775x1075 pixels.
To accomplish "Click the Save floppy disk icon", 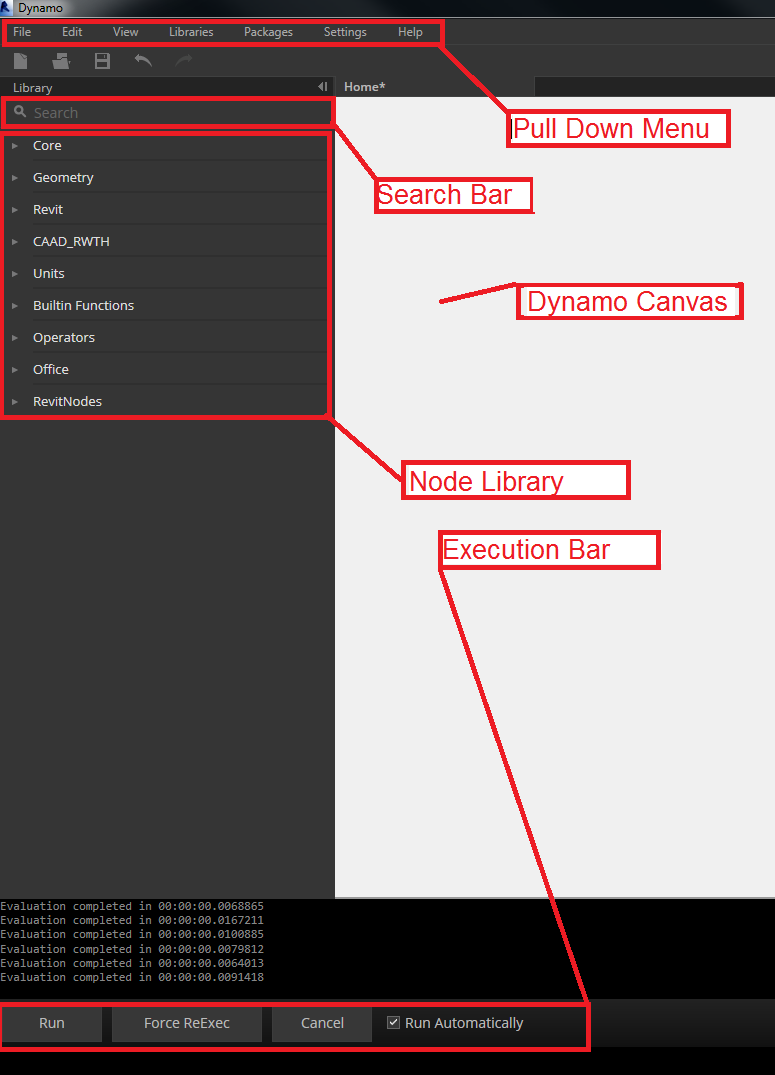I will pyautogui.click(x=102, y=61).
